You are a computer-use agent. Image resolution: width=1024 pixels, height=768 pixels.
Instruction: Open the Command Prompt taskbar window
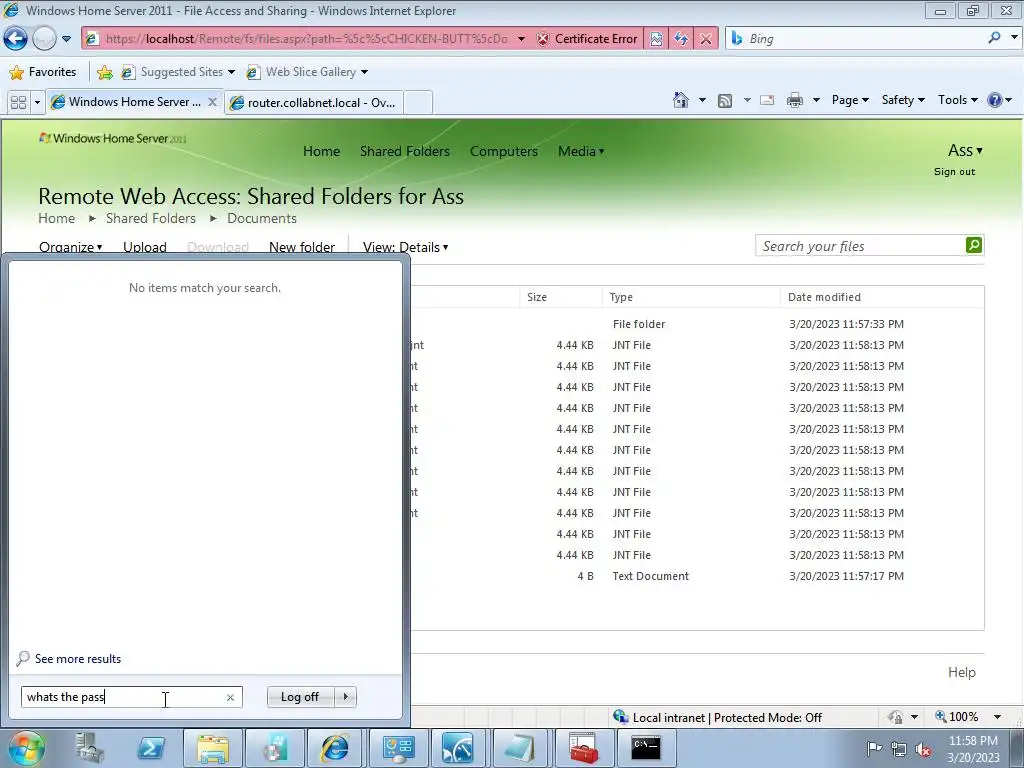pos(645,748)
